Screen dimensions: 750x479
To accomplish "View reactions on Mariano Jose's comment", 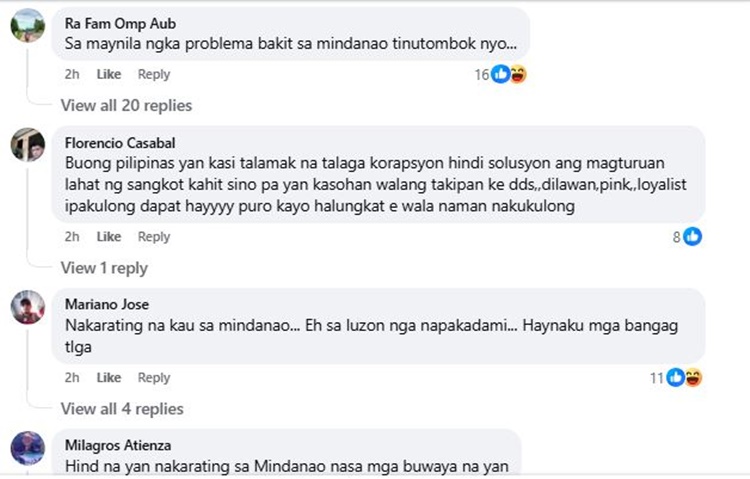I will click(x=684, y=378).
